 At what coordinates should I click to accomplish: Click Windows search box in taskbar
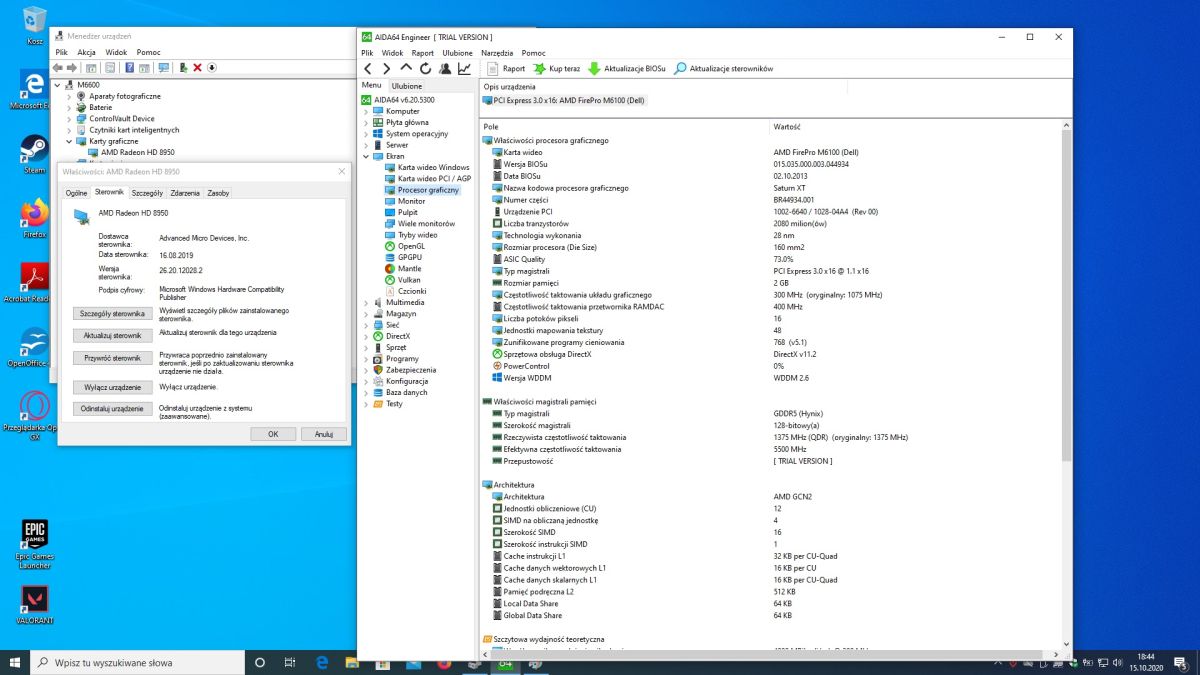click(138, 663)
